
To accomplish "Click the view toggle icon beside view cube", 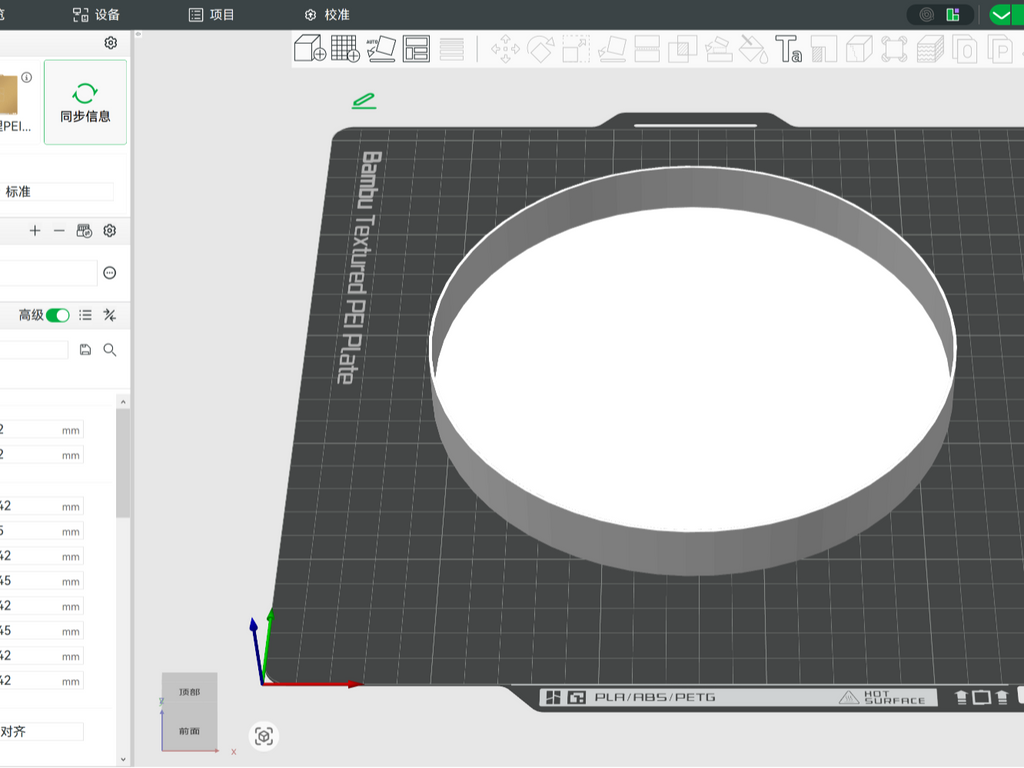I will pos(264,737).
